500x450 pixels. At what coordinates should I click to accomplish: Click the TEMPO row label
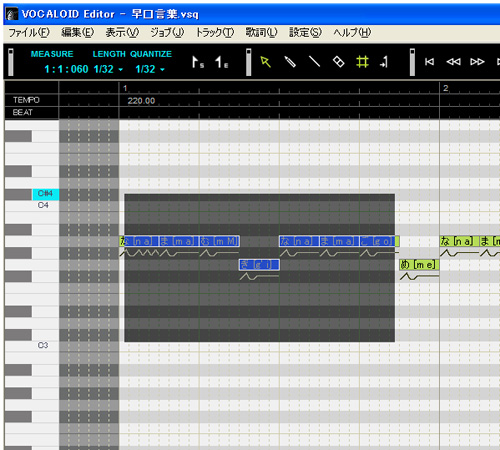point(26,100)
